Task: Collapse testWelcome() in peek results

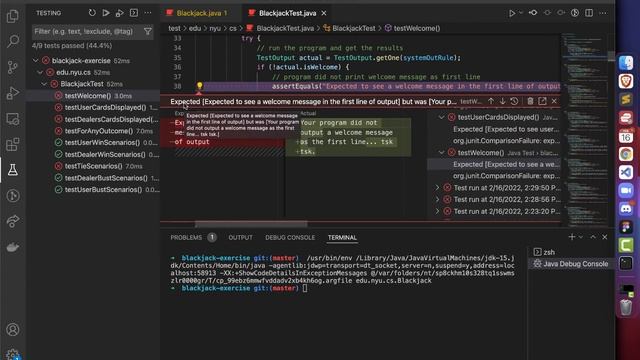Action: [x=441, y=153]
